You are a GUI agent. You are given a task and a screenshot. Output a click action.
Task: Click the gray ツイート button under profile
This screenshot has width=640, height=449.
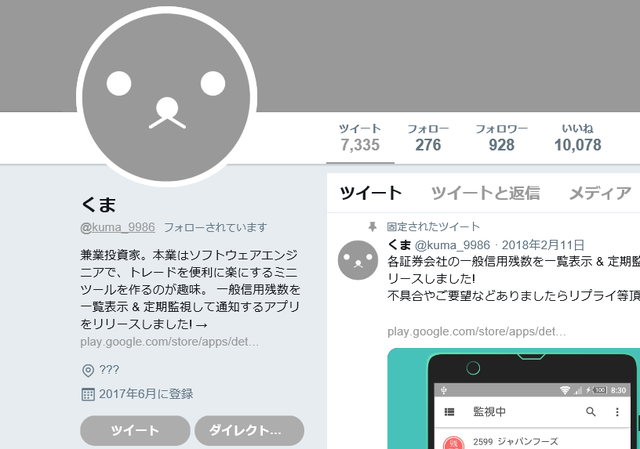pyautogui.click(x=135, y=431)
